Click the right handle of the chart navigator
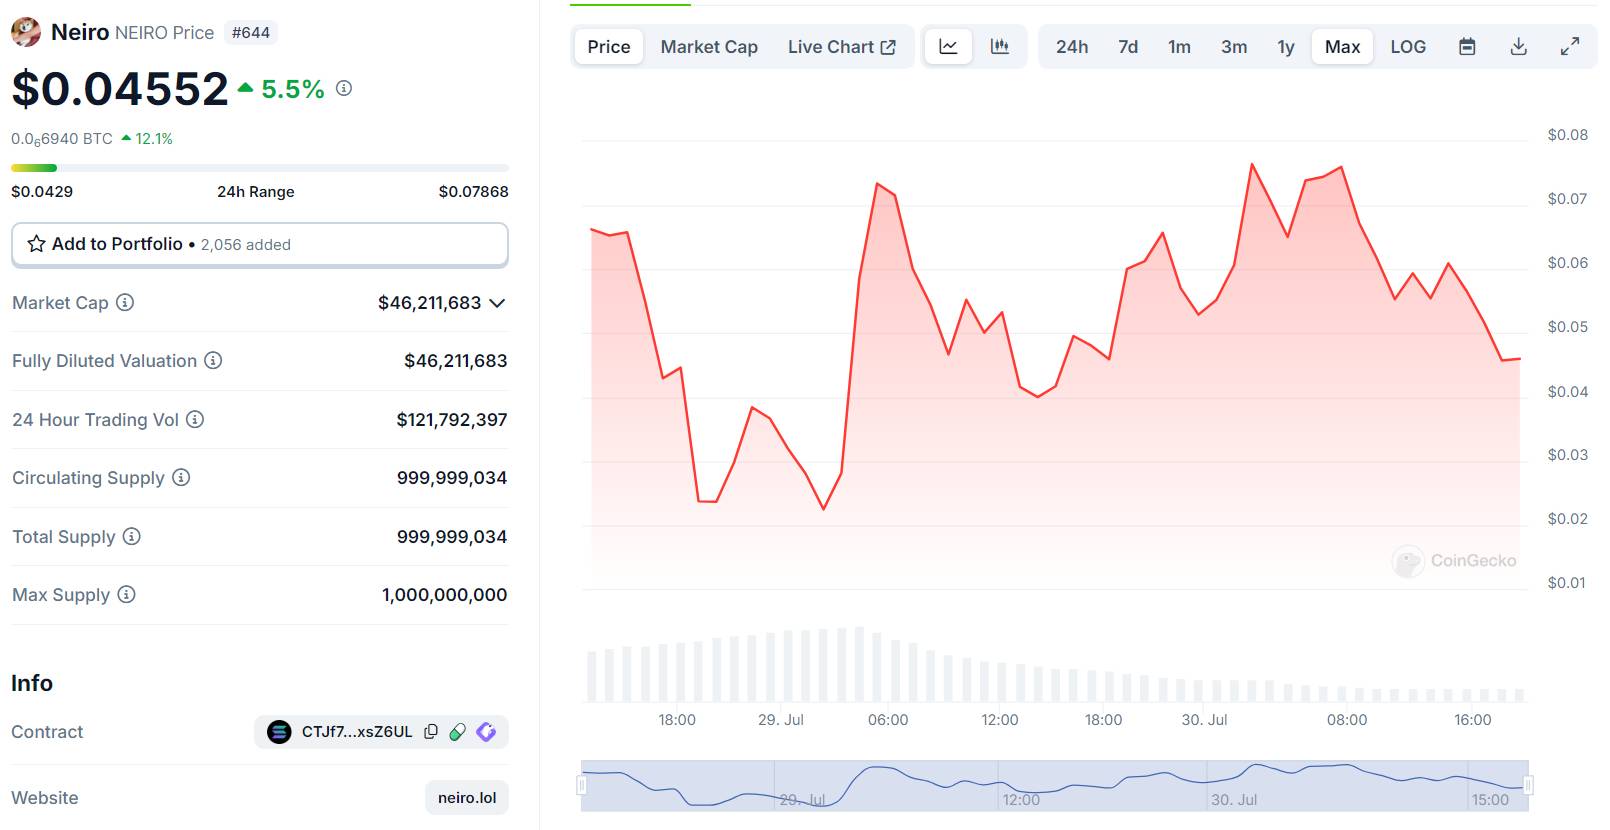1610x830 pixels. point(1528,785)
